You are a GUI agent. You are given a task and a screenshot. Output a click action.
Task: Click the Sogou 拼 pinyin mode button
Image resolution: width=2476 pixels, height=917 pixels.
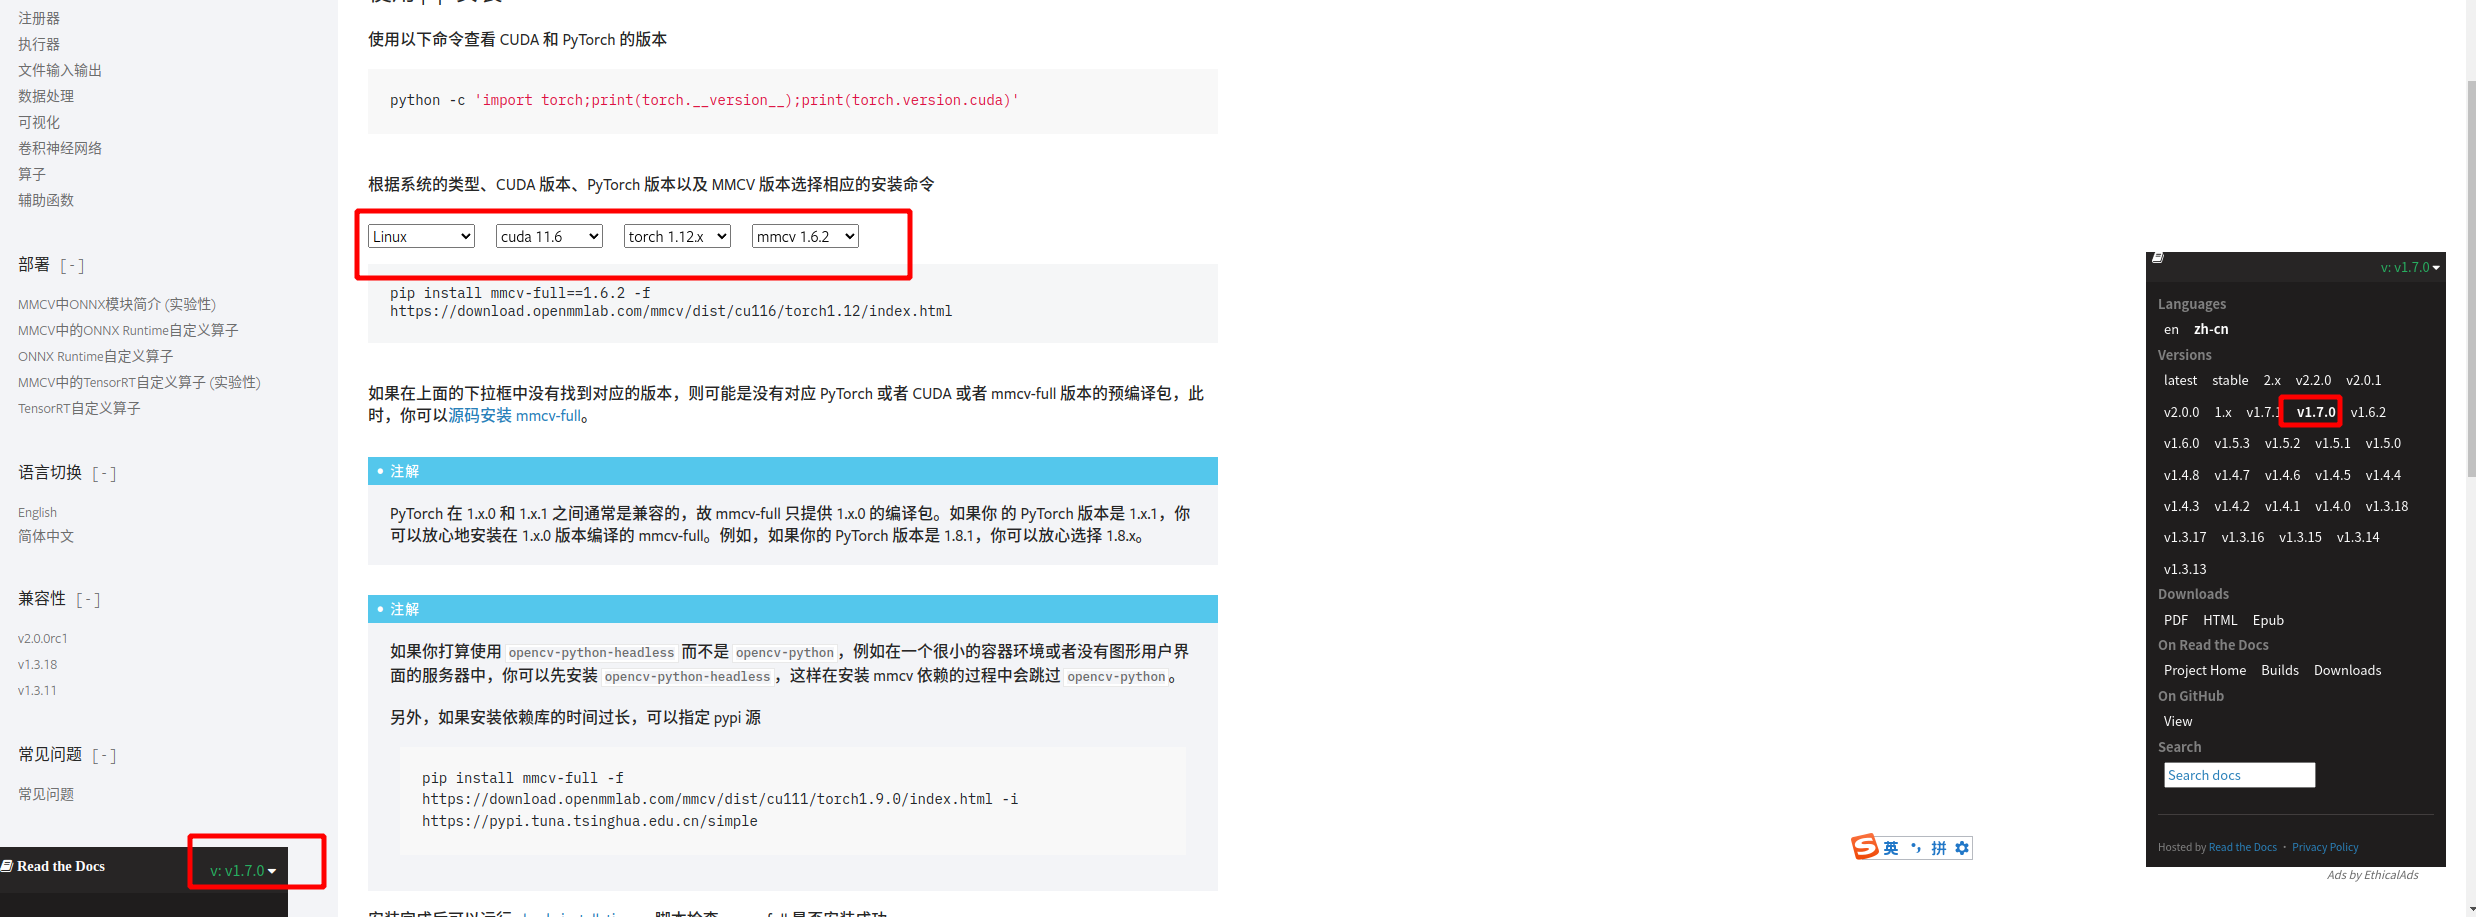pos(1939,848)
